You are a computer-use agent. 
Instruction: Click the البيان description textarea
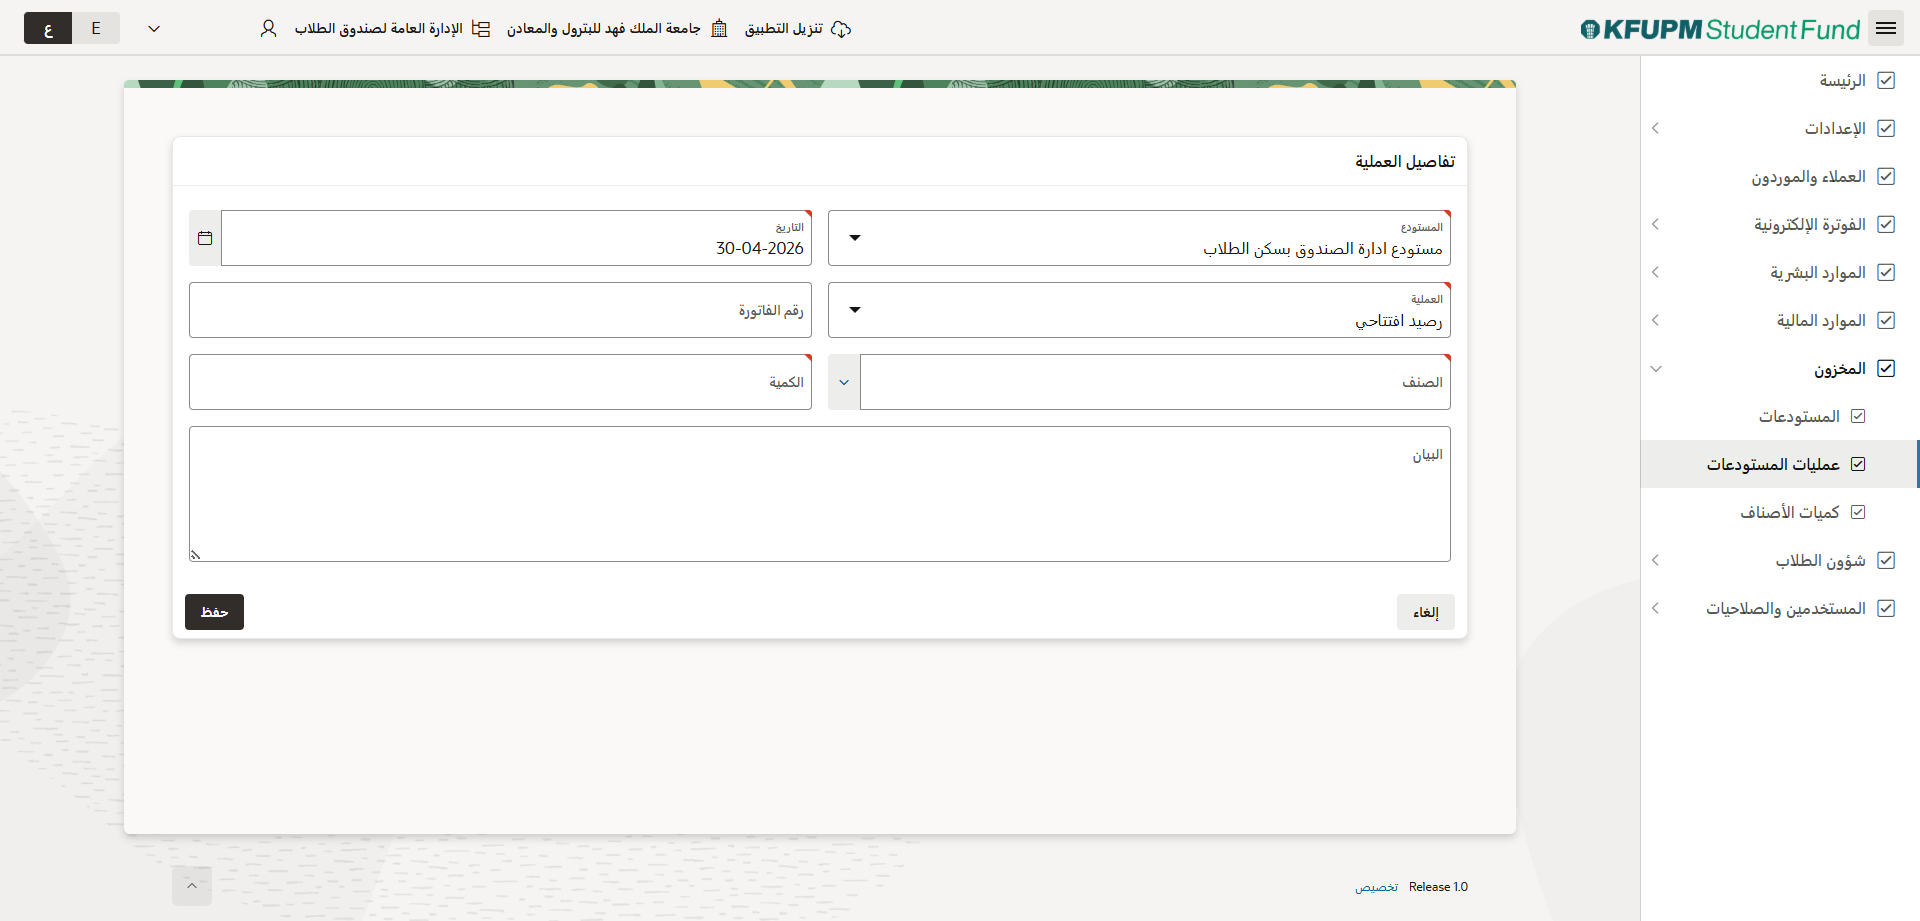click(820, 494)
